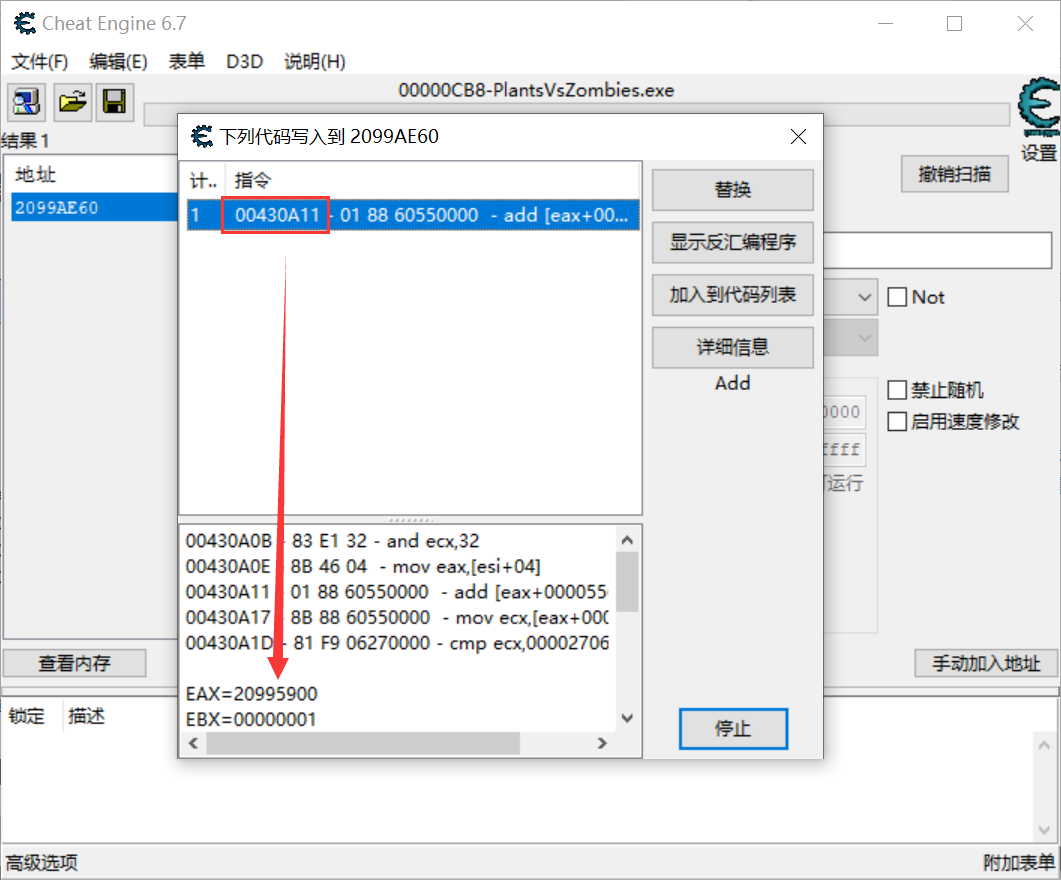Viewport: 1061px width, 880px height.
Task: Click the 加入到代码列表 button
Action: click(x=733, y=295)
